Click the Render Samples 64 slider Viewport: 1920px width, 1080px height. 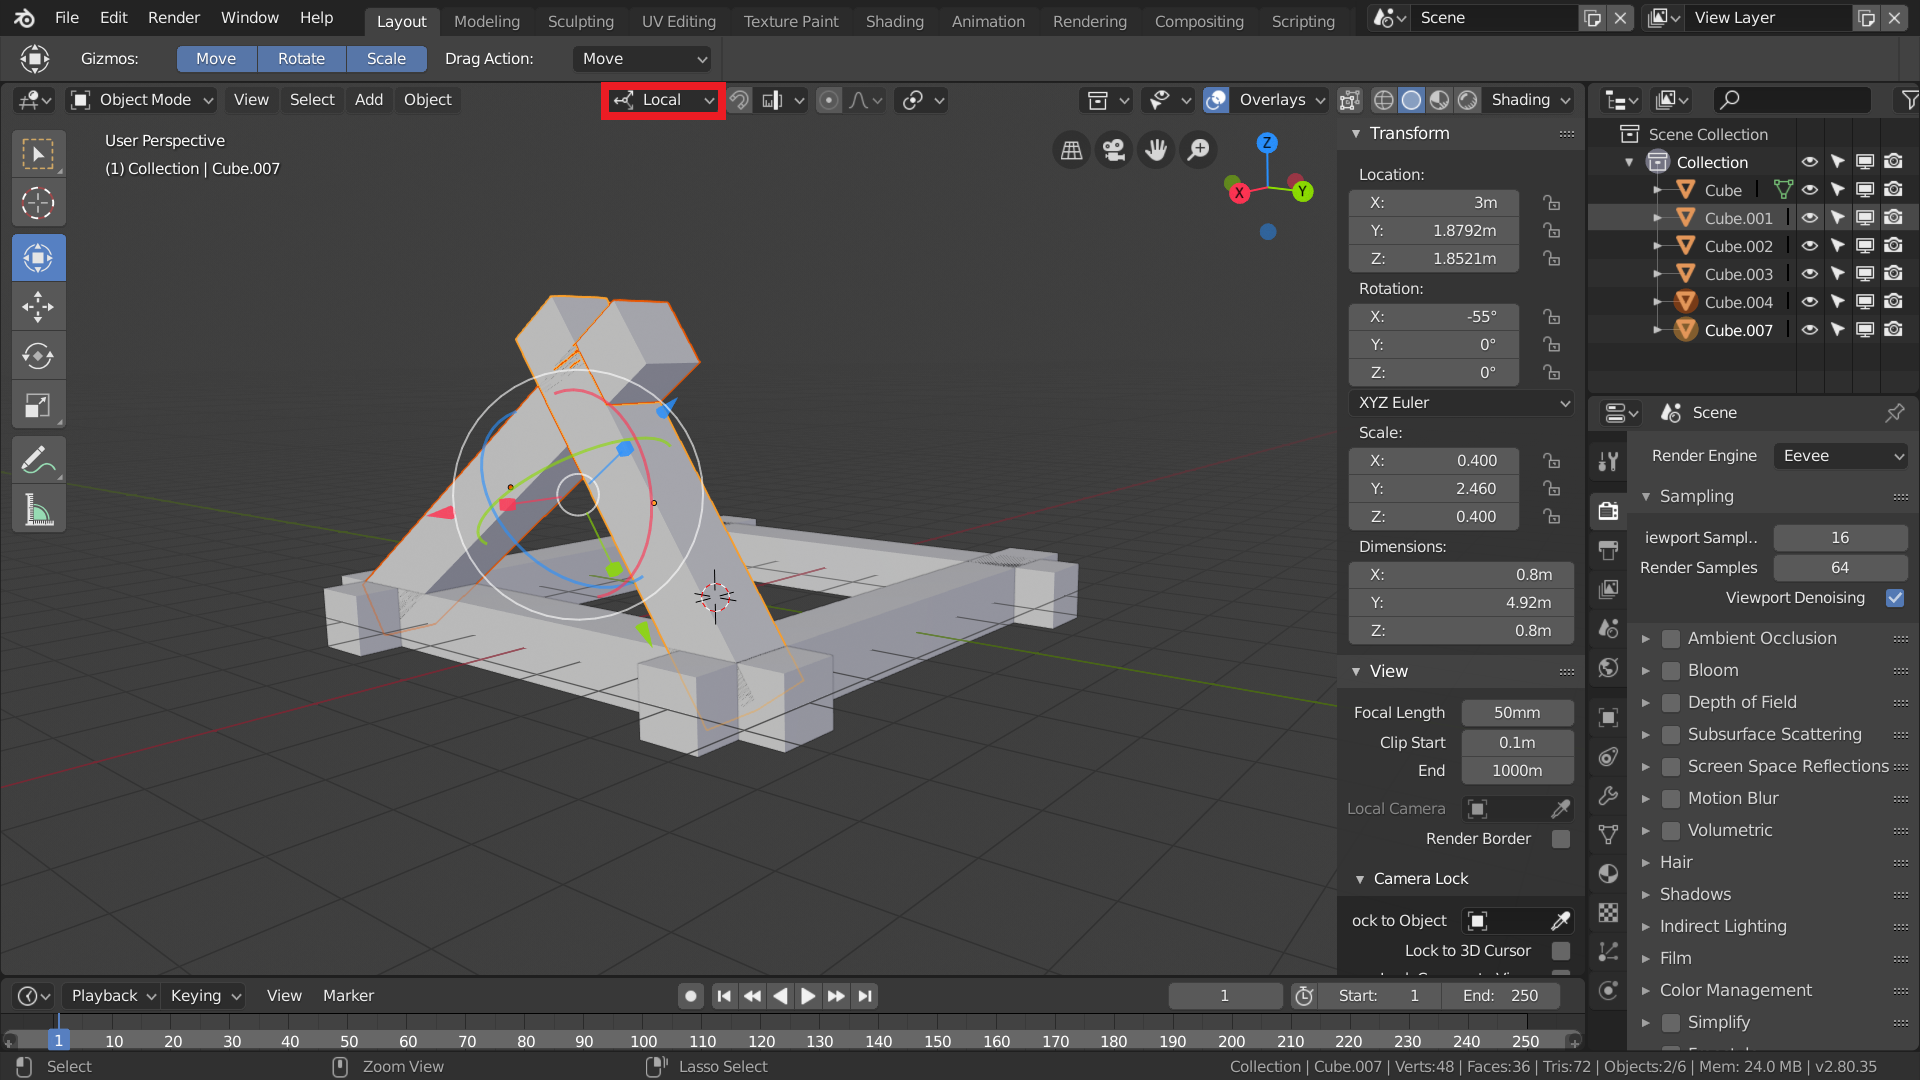point(1840,568)
